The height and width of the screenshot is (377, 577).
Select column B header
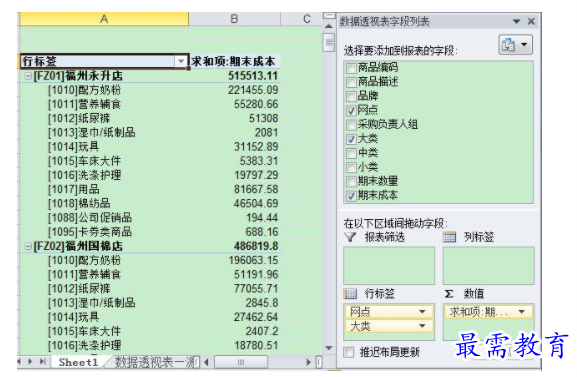234,19
